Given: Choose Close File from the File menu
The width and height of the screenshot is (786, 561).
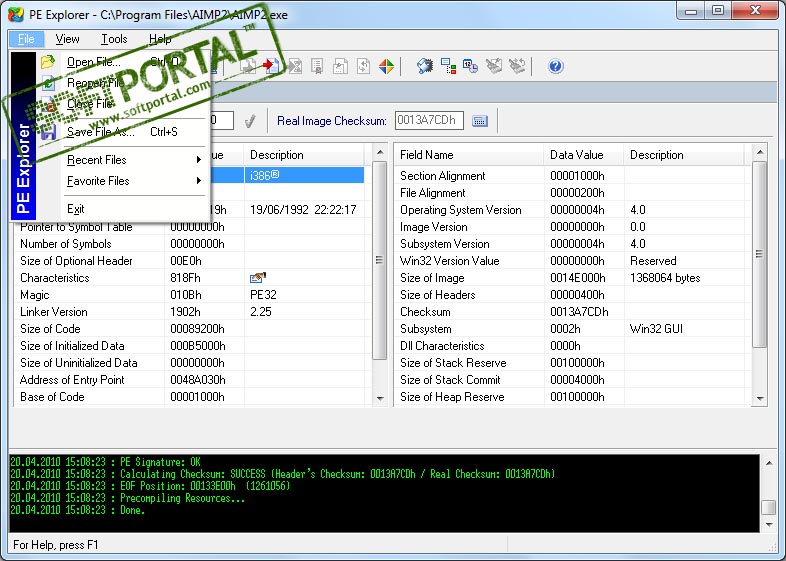Looking at the screenshot, I should coord(123,104).
